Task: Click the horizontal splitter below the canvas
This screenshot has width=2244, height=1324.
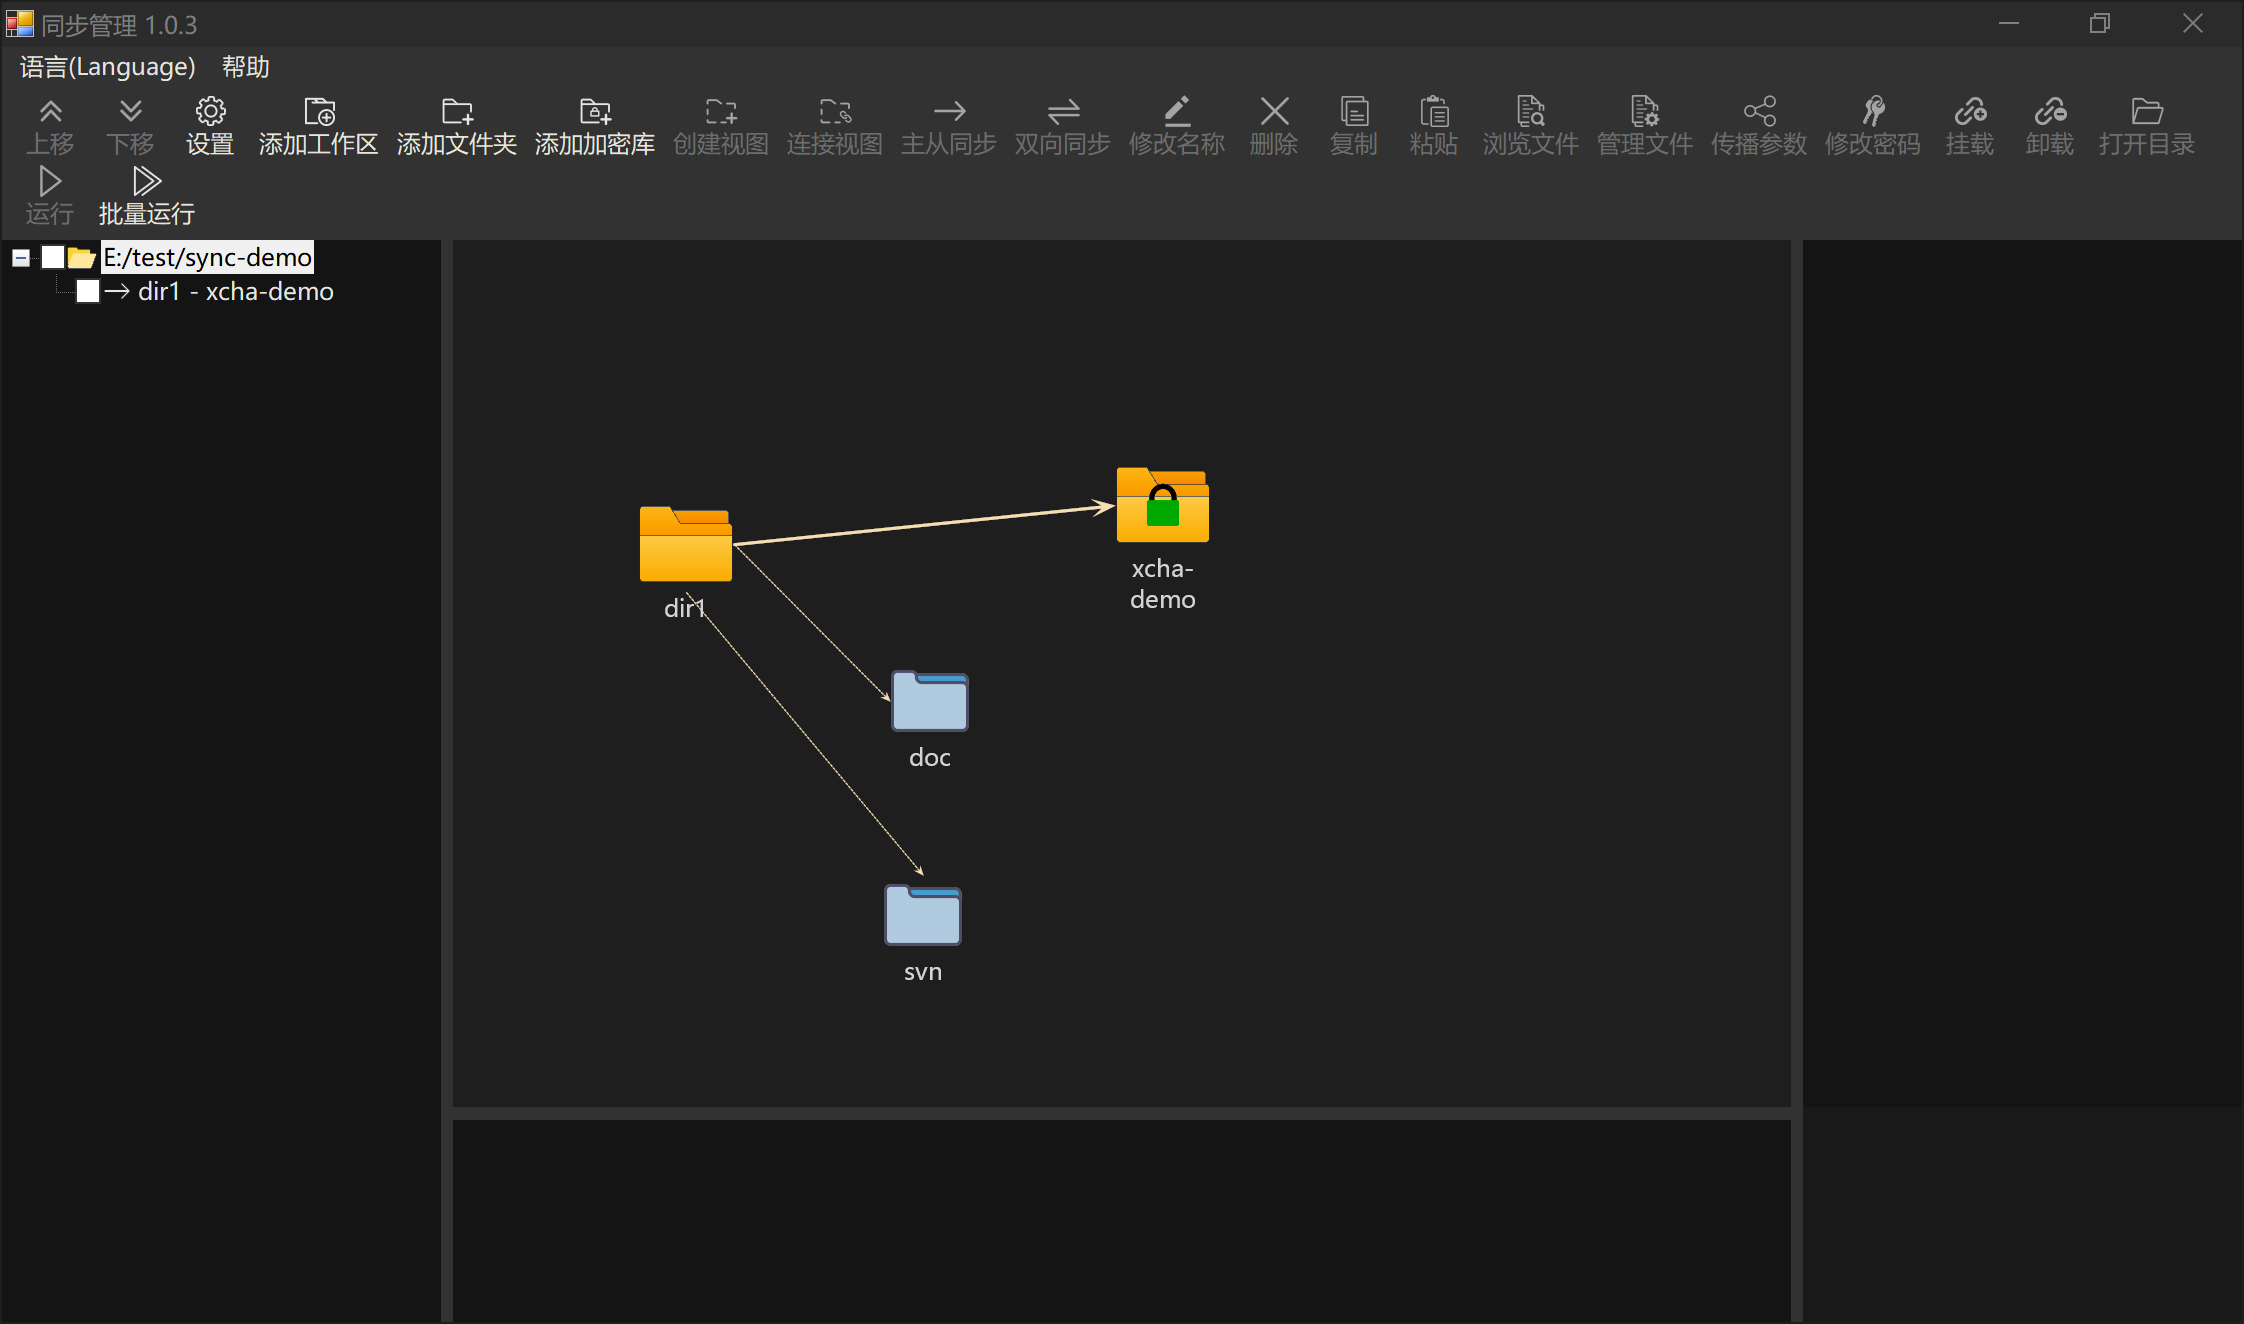Action: (x=1120, y=1113)
